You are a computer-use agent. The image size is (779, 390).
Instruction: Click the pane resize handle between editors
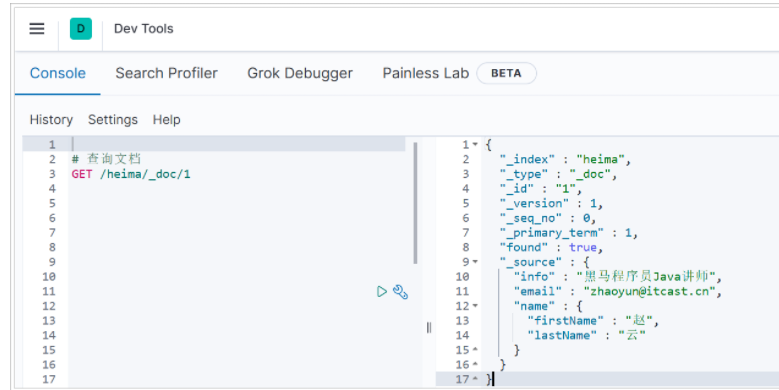tap(429, 327)
